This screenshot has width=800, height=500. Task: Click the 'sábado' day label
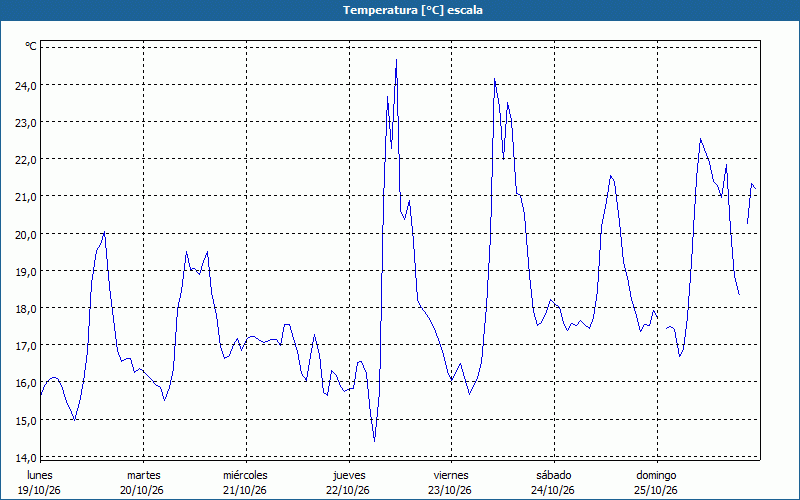[x=554, y=475]
